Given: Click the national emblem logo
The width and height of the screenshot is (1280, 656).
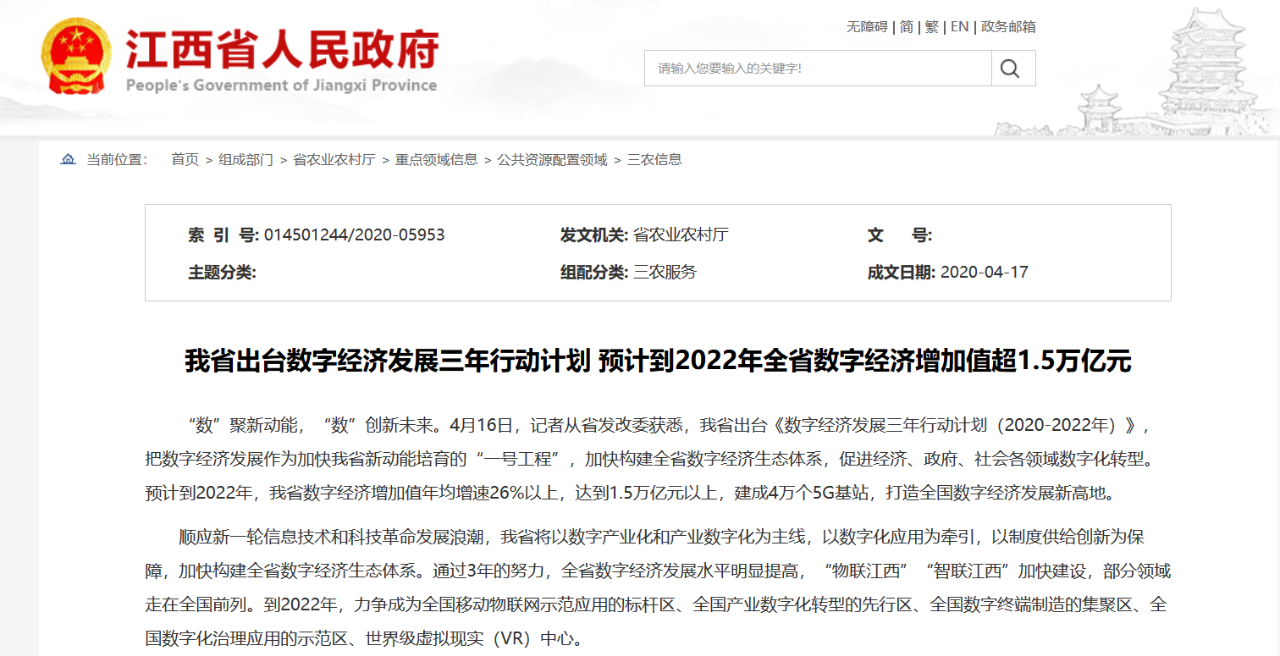Looking at the screenshot, I should click(76, 57).
